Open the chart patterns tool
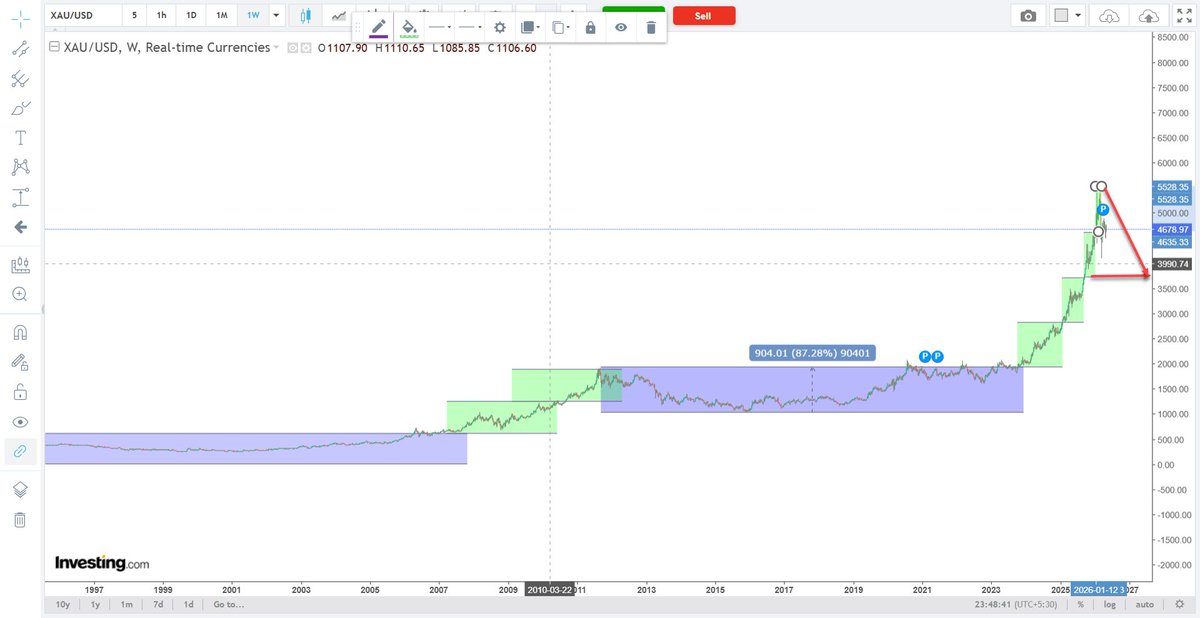 pyautogui.click(x=20, y=167)
